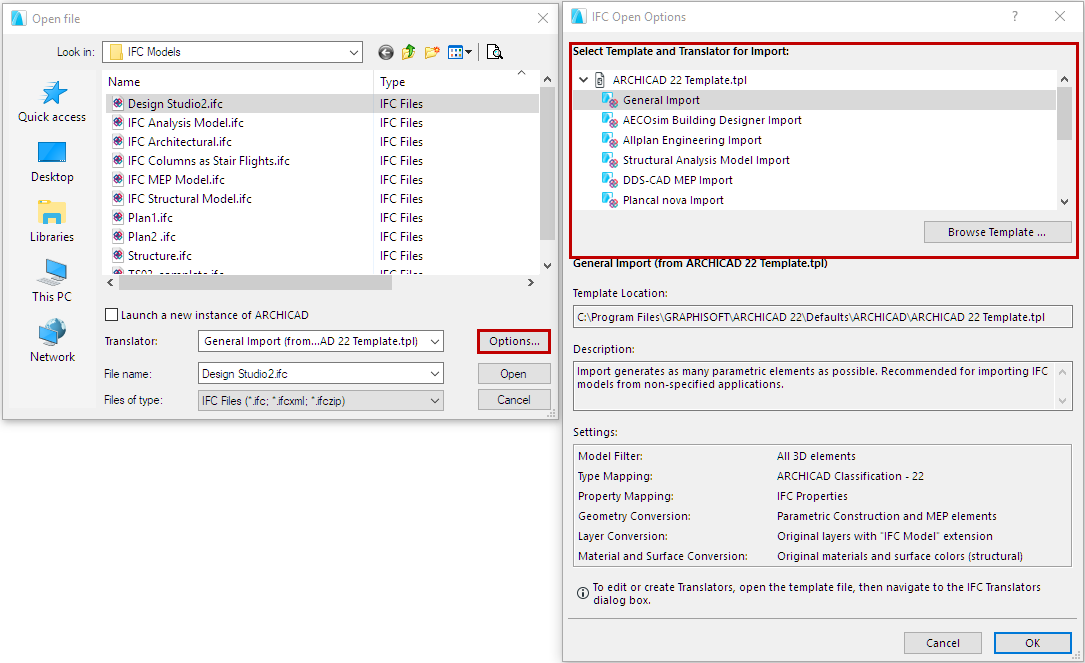Go up one folder level icon
Viewport: 1085px width, 663px height.
(408, 52)
